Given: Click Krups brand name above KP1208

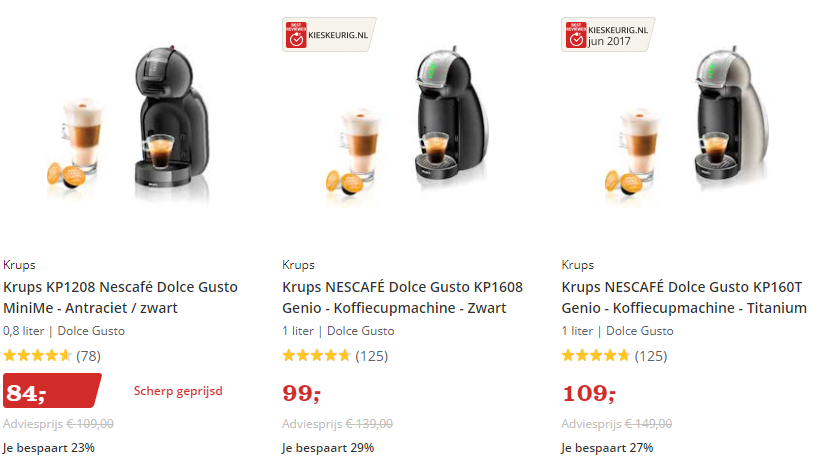Looking at the screenshot, I should click(19, 265).
